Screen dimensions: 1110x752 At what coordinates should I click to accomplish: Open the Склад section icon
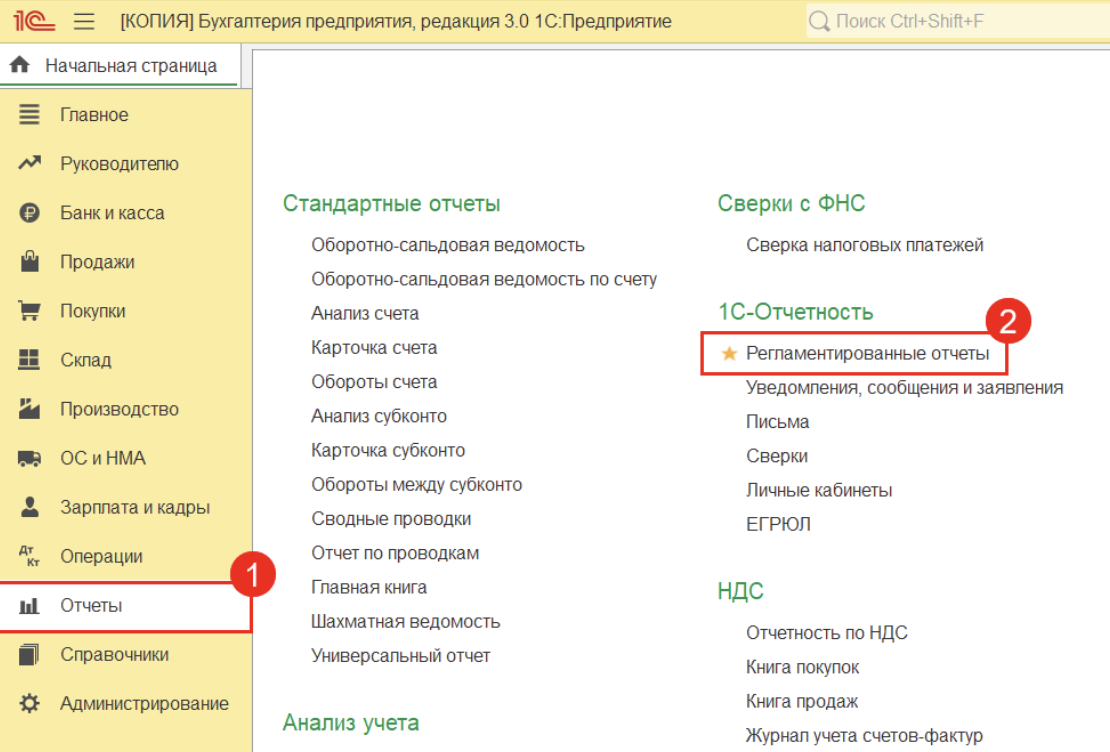(27, 359)
